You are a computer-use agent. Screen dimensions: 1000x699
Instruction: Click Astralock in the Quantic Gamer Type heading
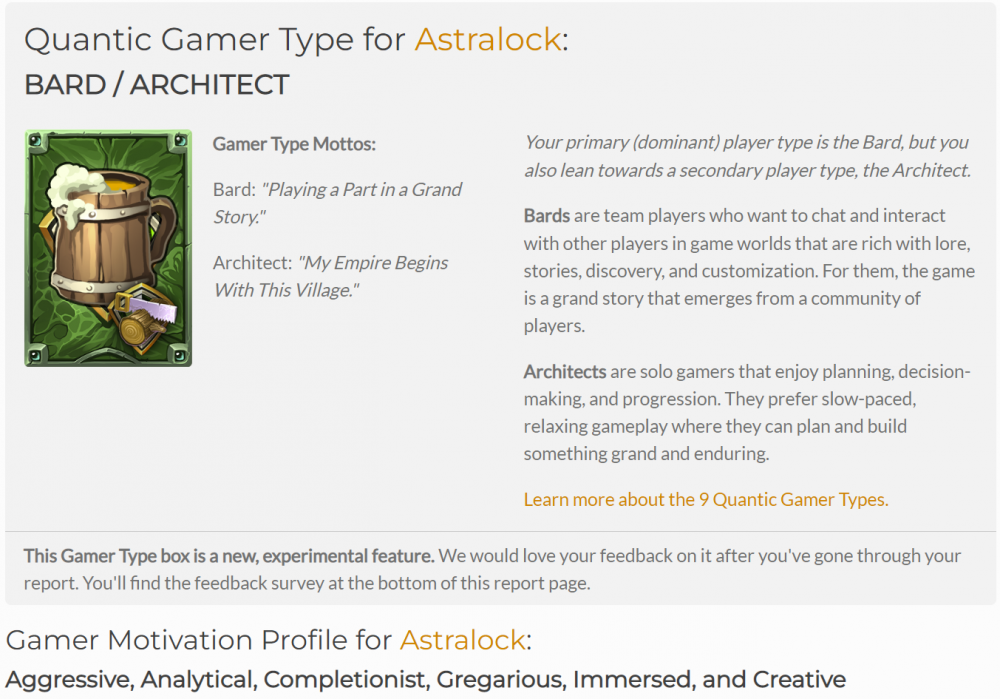point(488,39)
